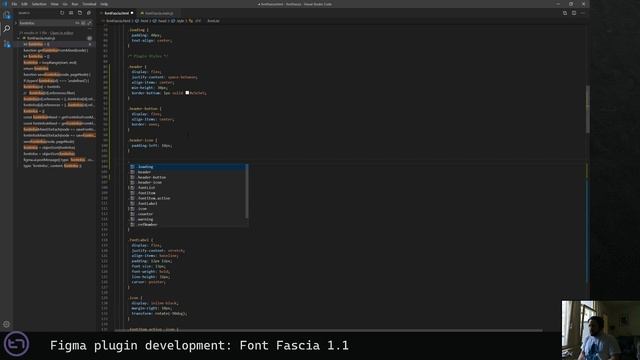The image size is (640, 360).
Task: Open the File menu
Action: tap(14, 4)
